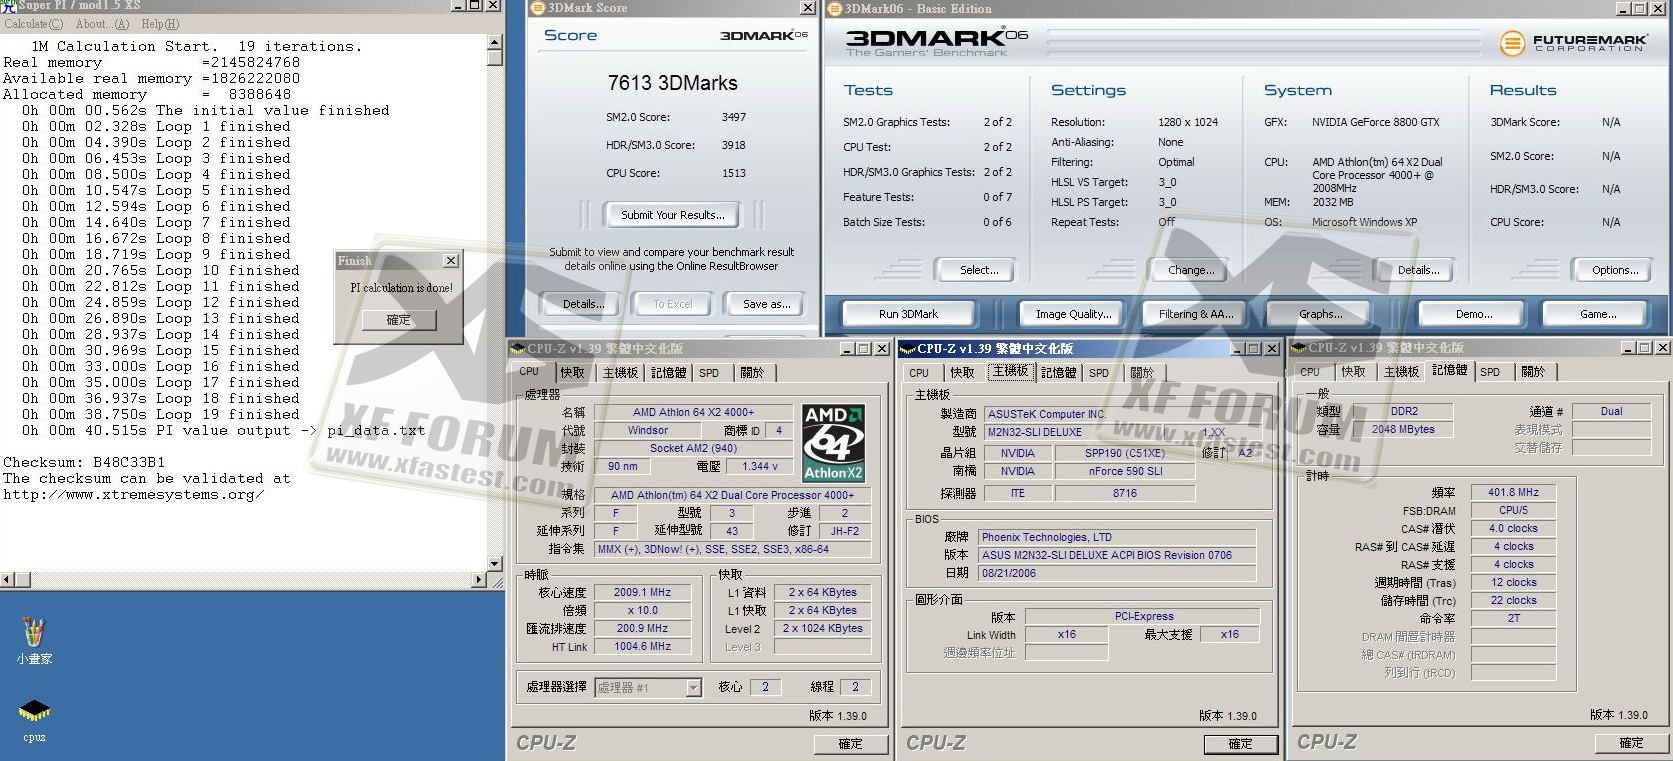
Task: Click Details button under System section
Action: pyautogui.click(x=1418, y=270)
